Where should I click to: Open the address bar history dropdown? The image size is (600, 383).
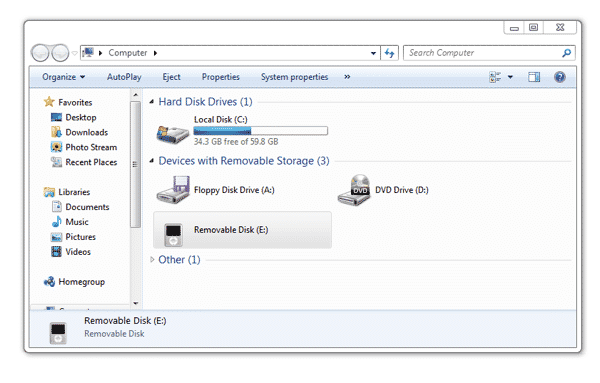point(373,53)
